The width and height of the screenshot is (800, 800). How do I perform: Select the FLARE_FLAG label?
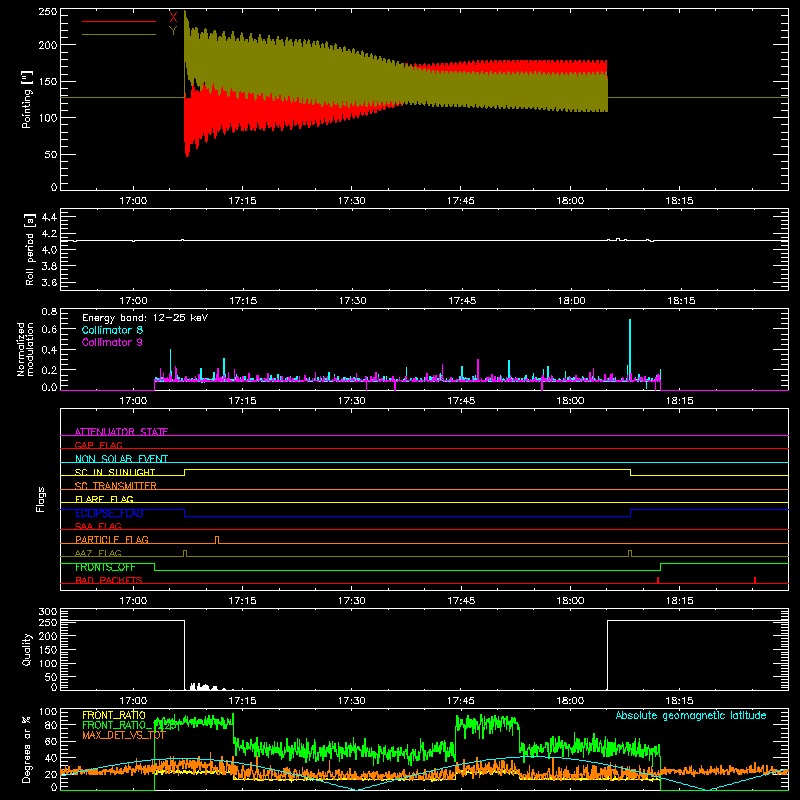pyautogui.click(x=104, y=499)
